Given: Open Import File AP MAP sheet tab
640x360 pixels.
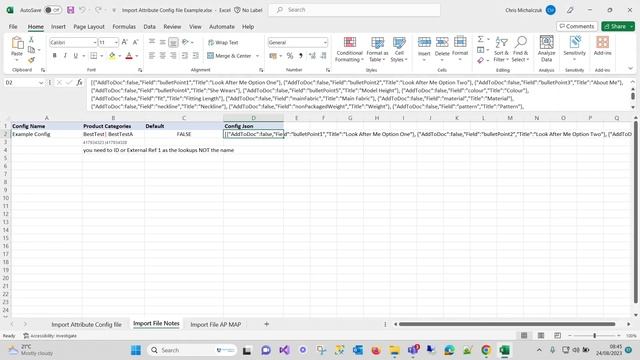Looking at the screenshot, I should pyautogui.click(x=216, y=324).
